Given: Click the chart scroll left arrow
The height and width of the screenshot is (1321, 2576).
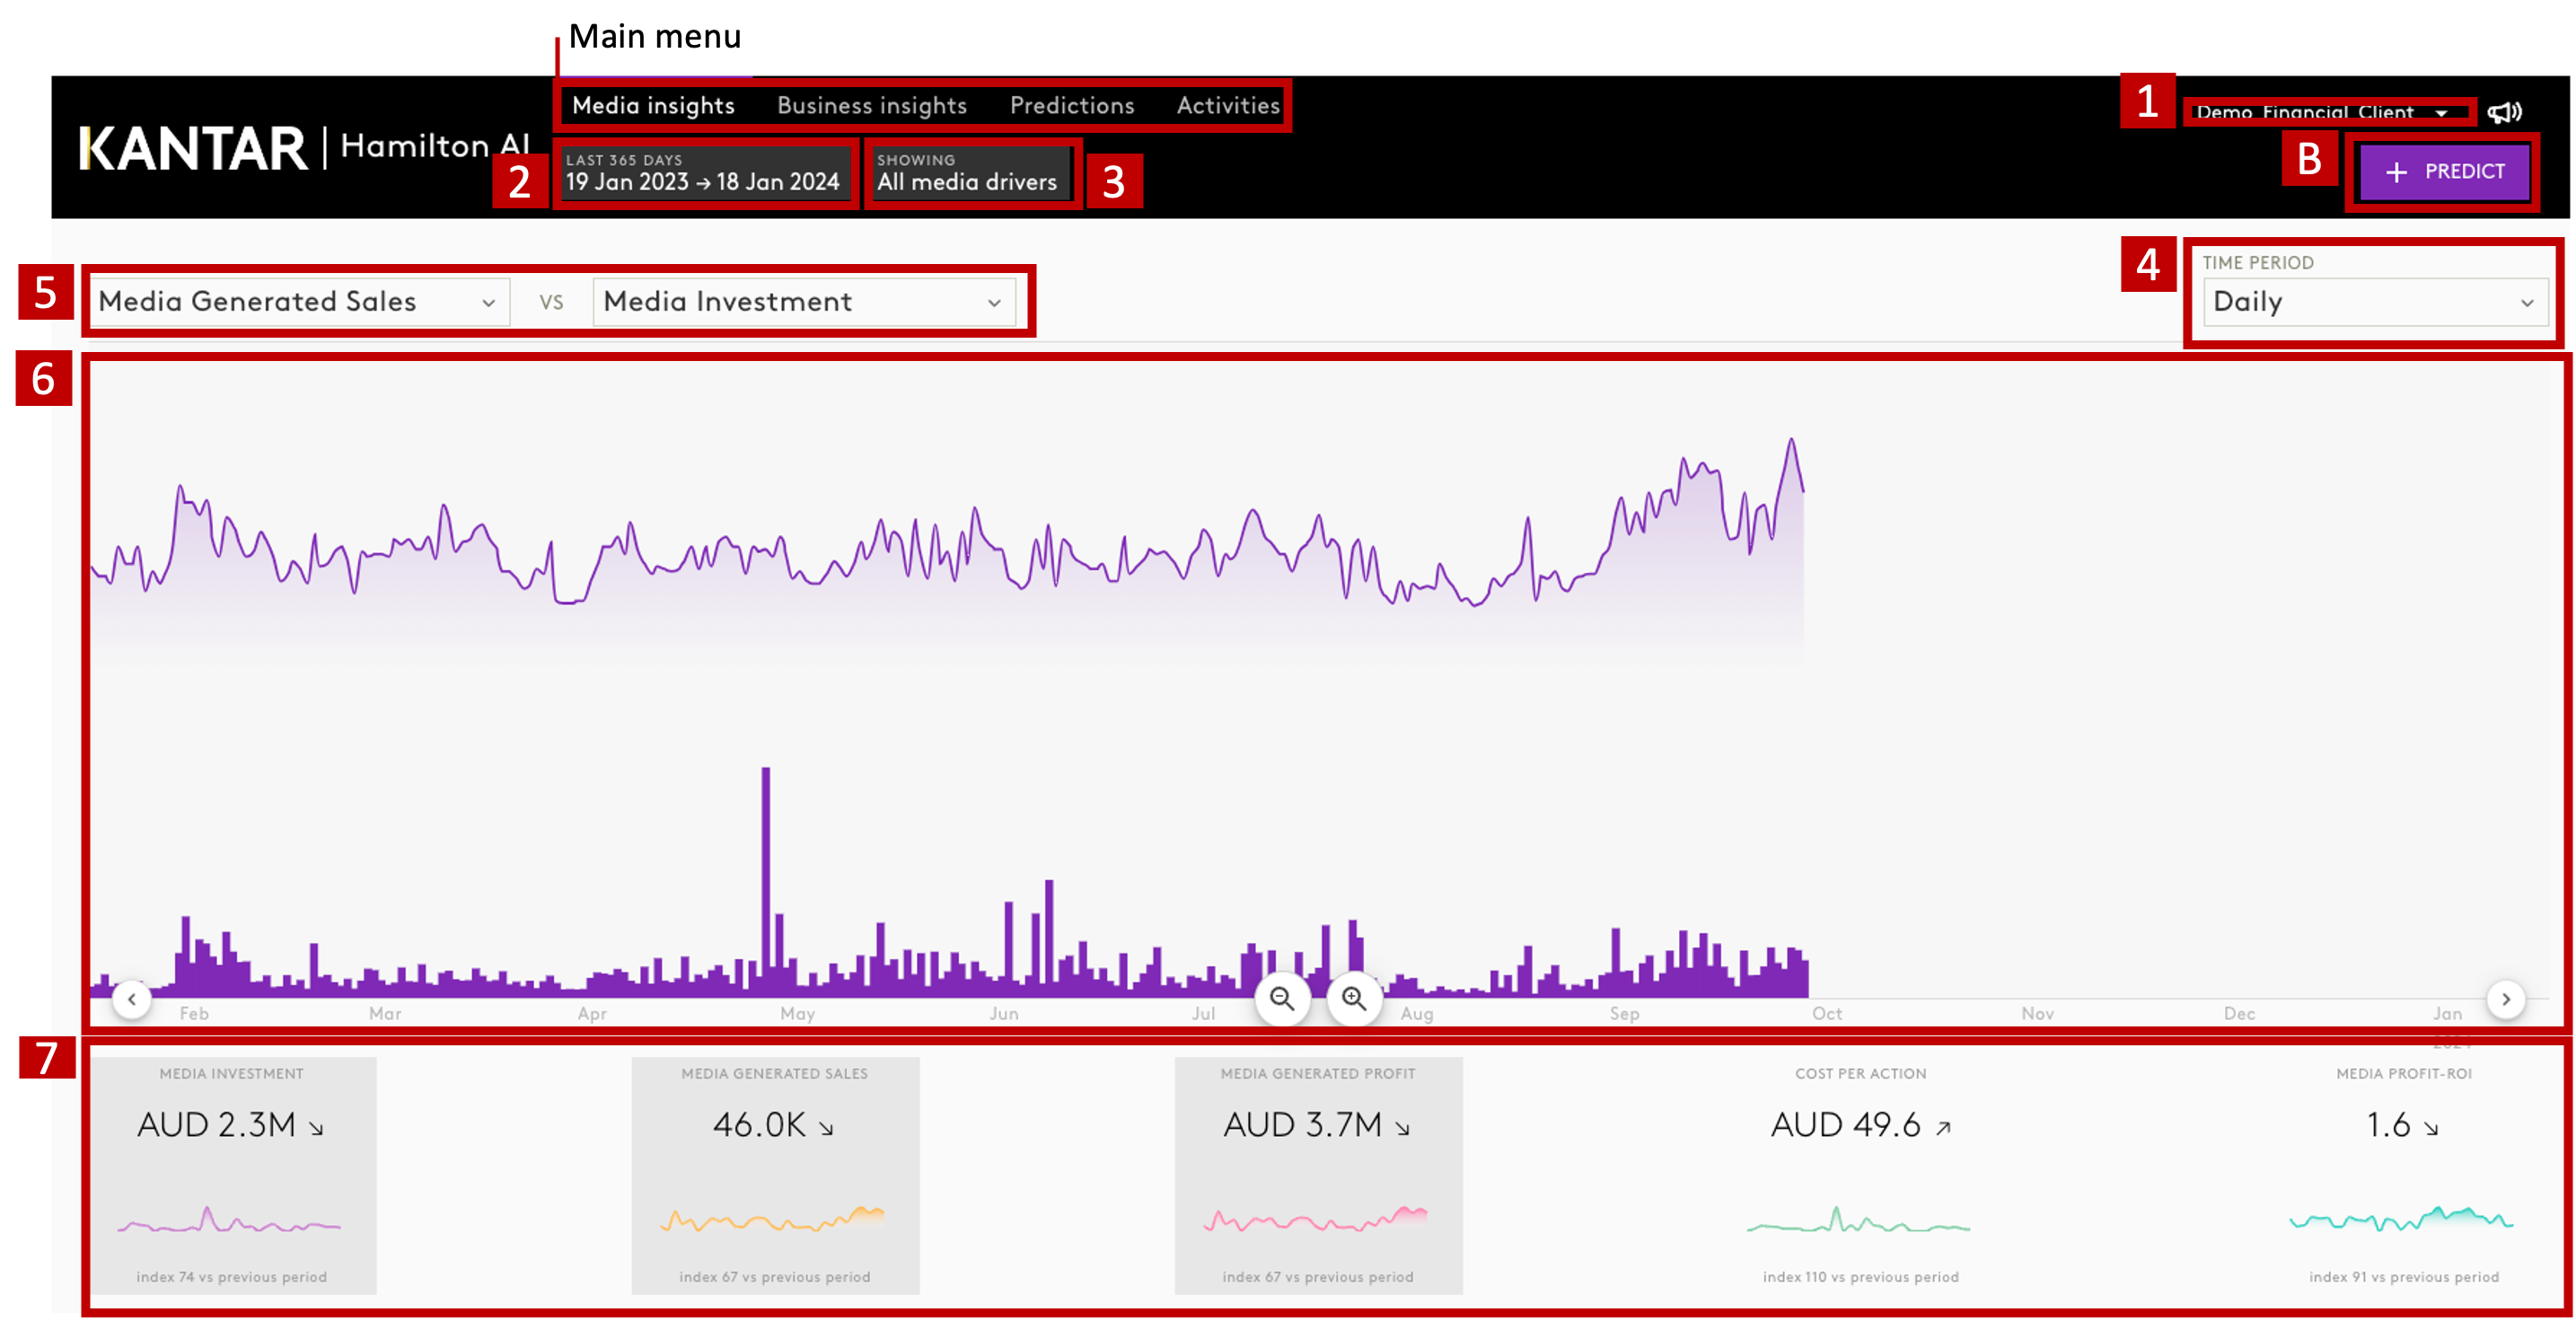Looking at the screenshot, I should (132, 998).
